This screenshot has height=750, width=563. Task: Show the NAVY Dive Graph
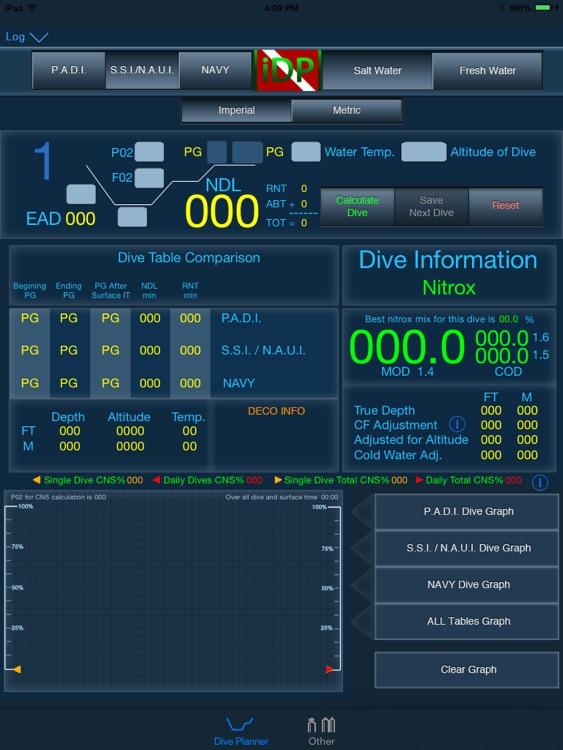click(466, 585)
